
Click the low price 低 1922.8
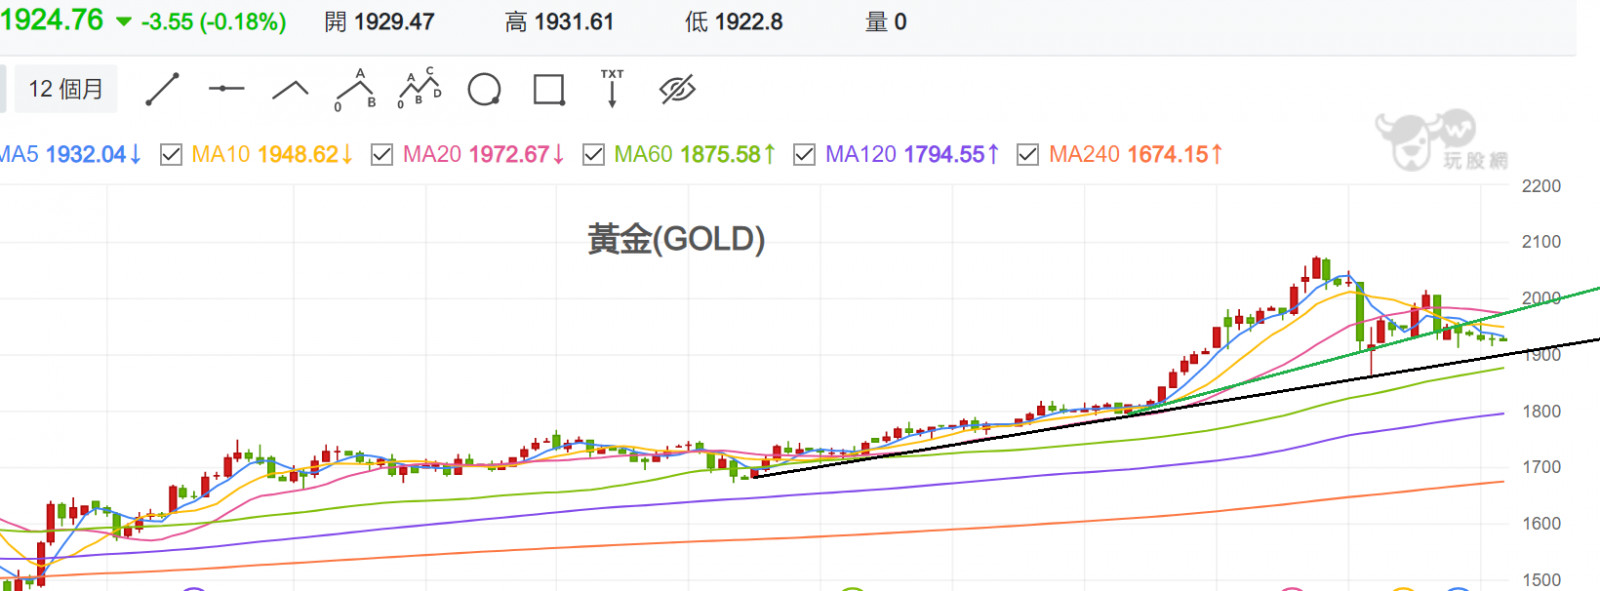(x=734, y=22)
